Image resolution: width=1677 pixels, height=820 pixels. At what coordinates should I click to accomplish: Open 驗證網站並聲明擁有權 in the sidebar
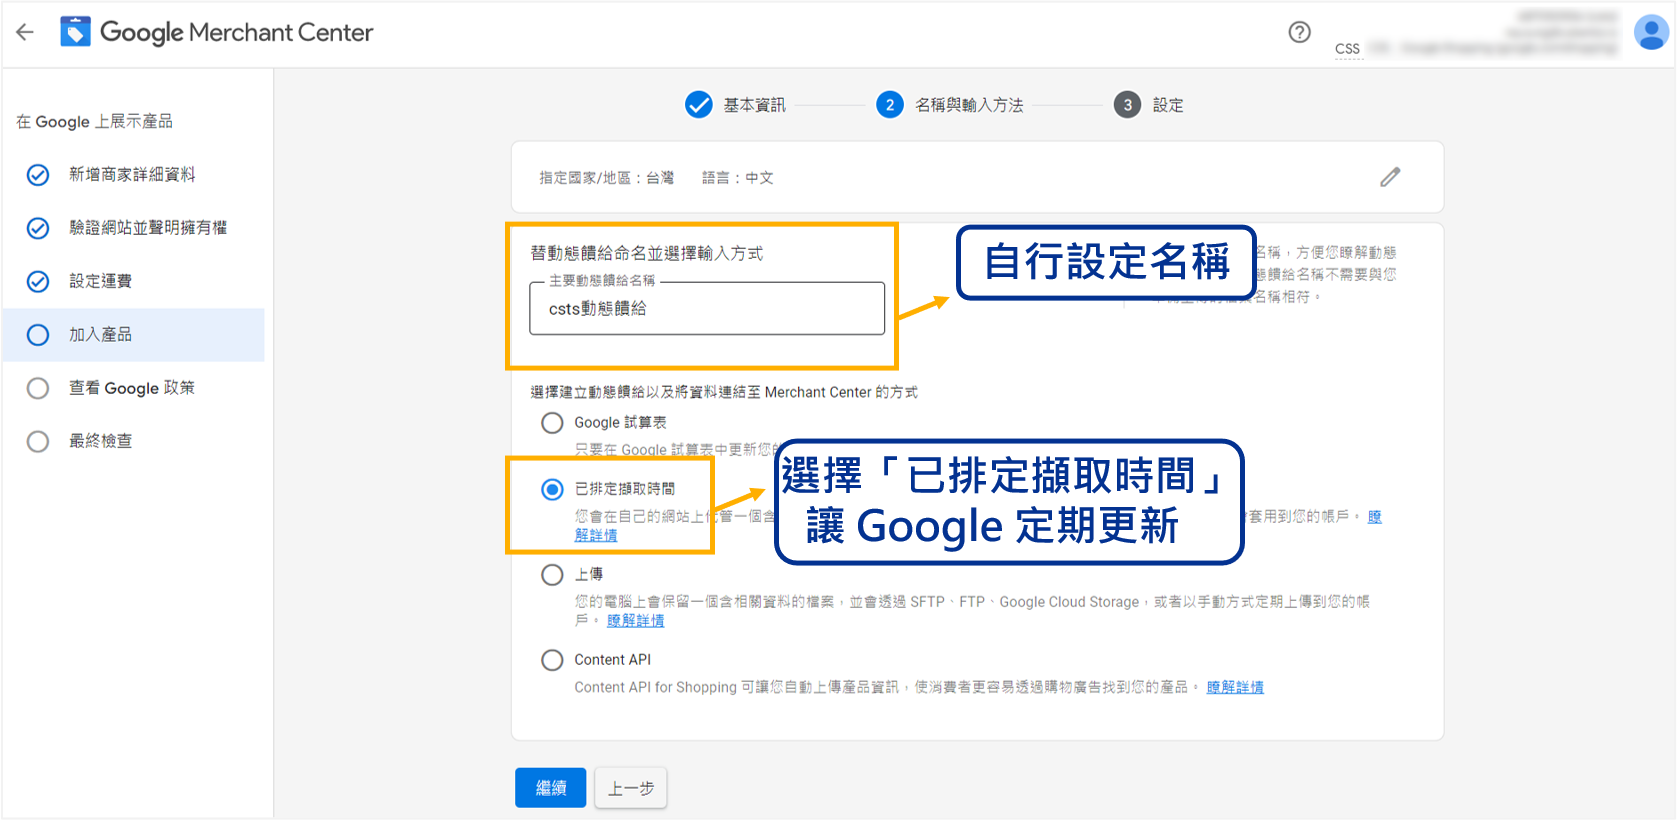[x=148, y=228]
